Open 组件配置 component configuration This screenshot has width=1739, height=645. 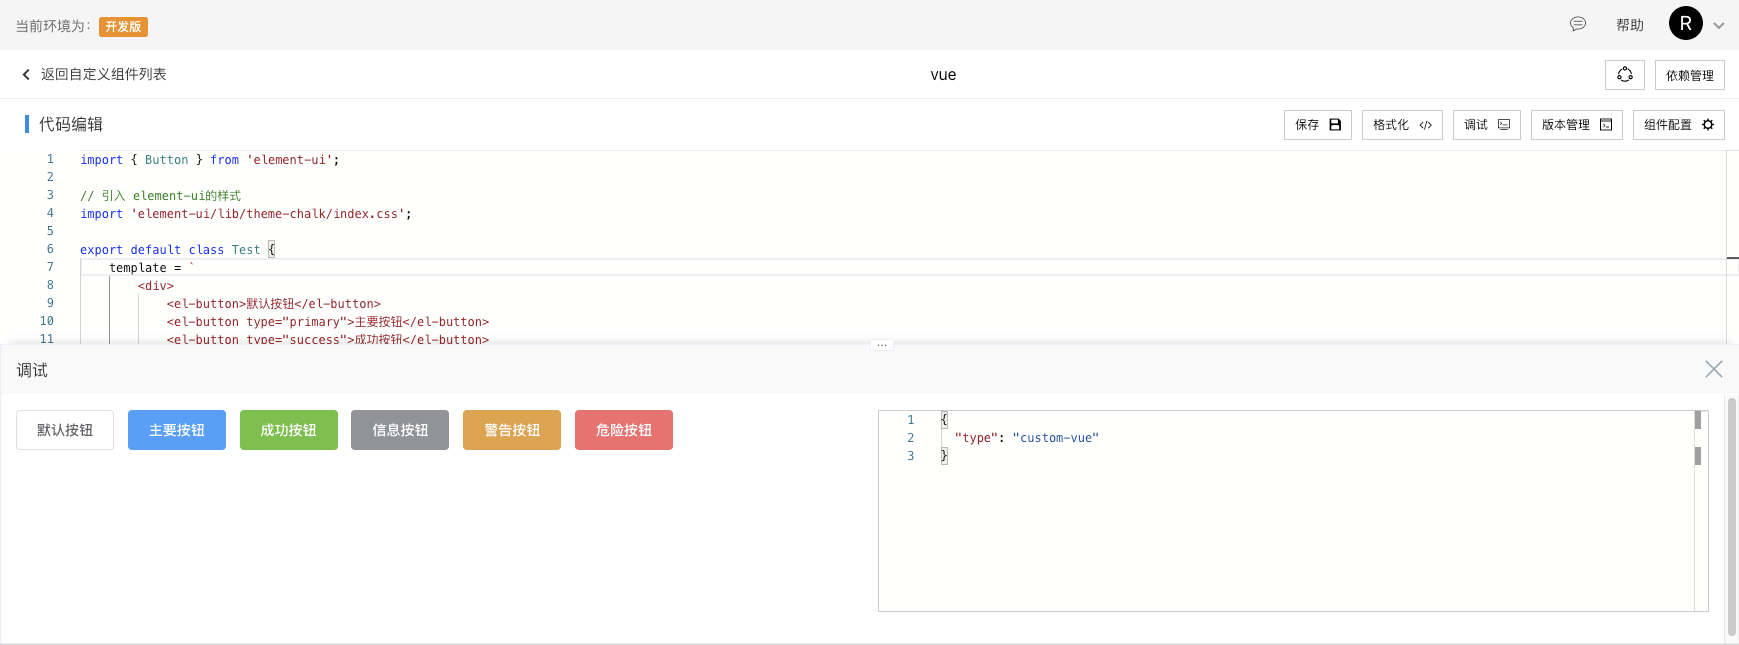pyautogui.click(x=1679, y=125)
